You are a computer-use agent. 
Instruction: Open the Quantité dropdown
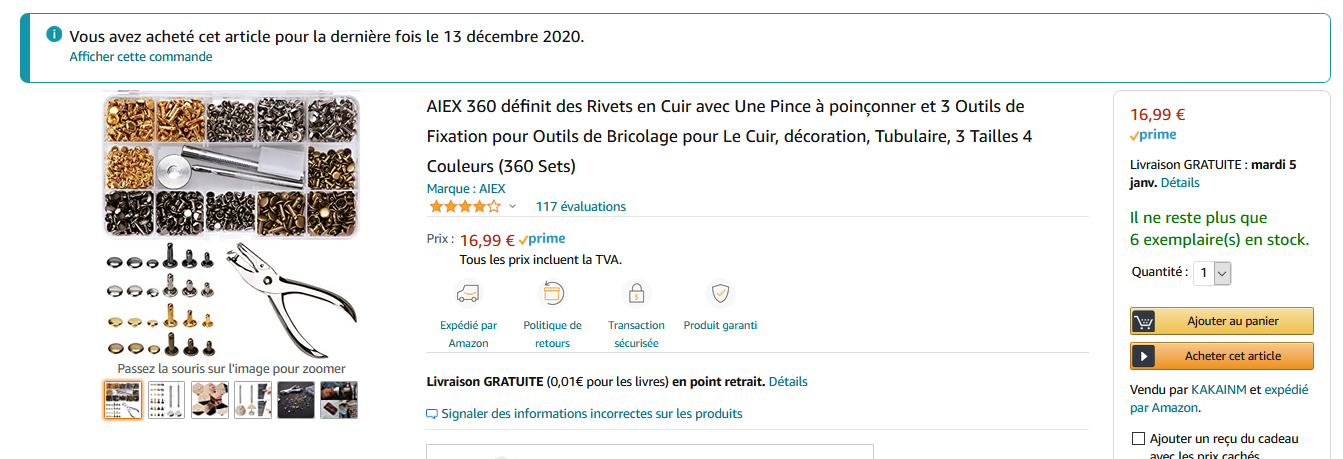click(x=1213, y=272)
